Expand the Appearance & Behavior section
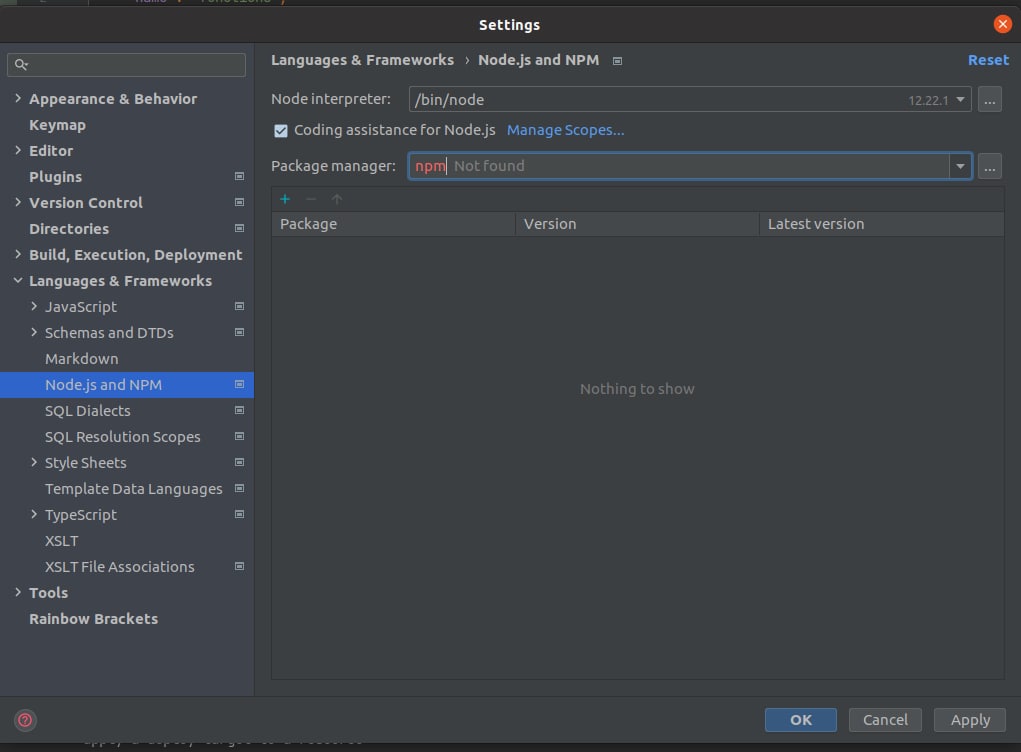The height and width of the screenshot is (752, 1021). tap(18, 99)
